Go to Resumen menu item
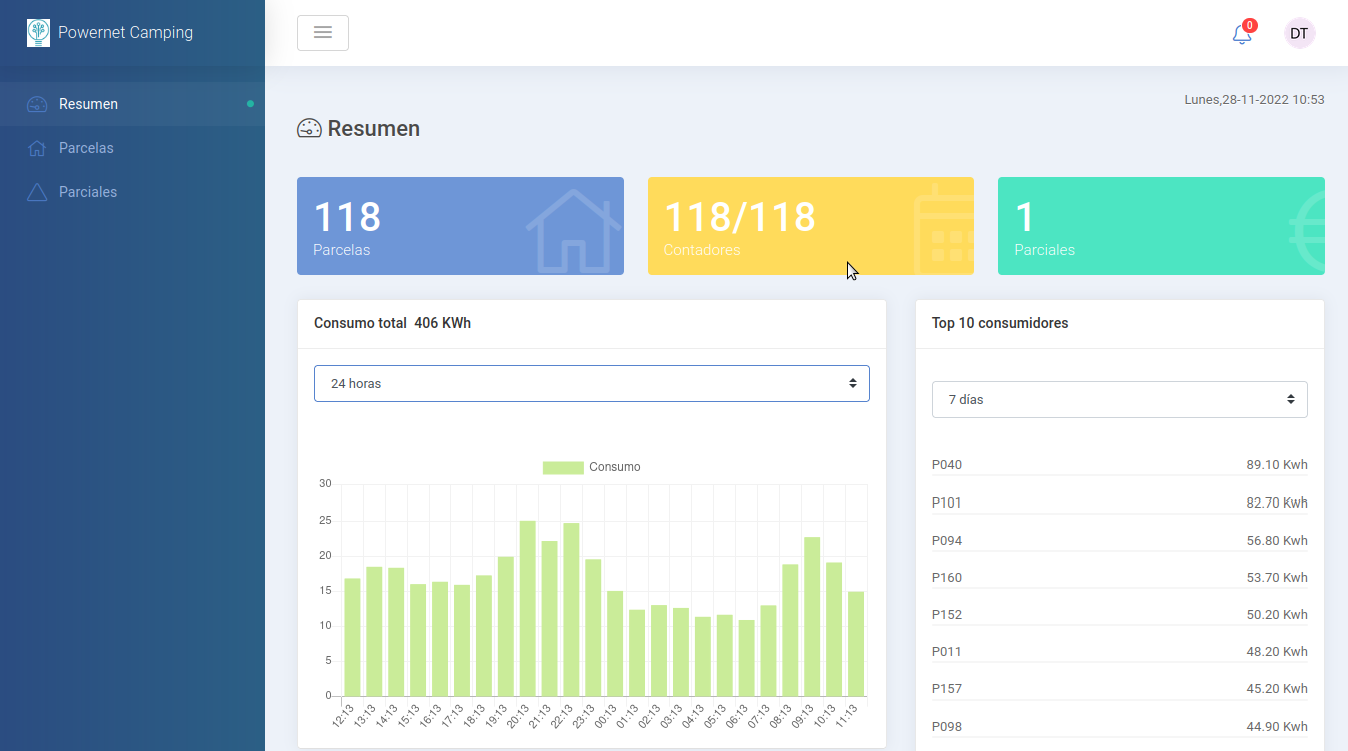1348x751 pixels. [132, 104]
